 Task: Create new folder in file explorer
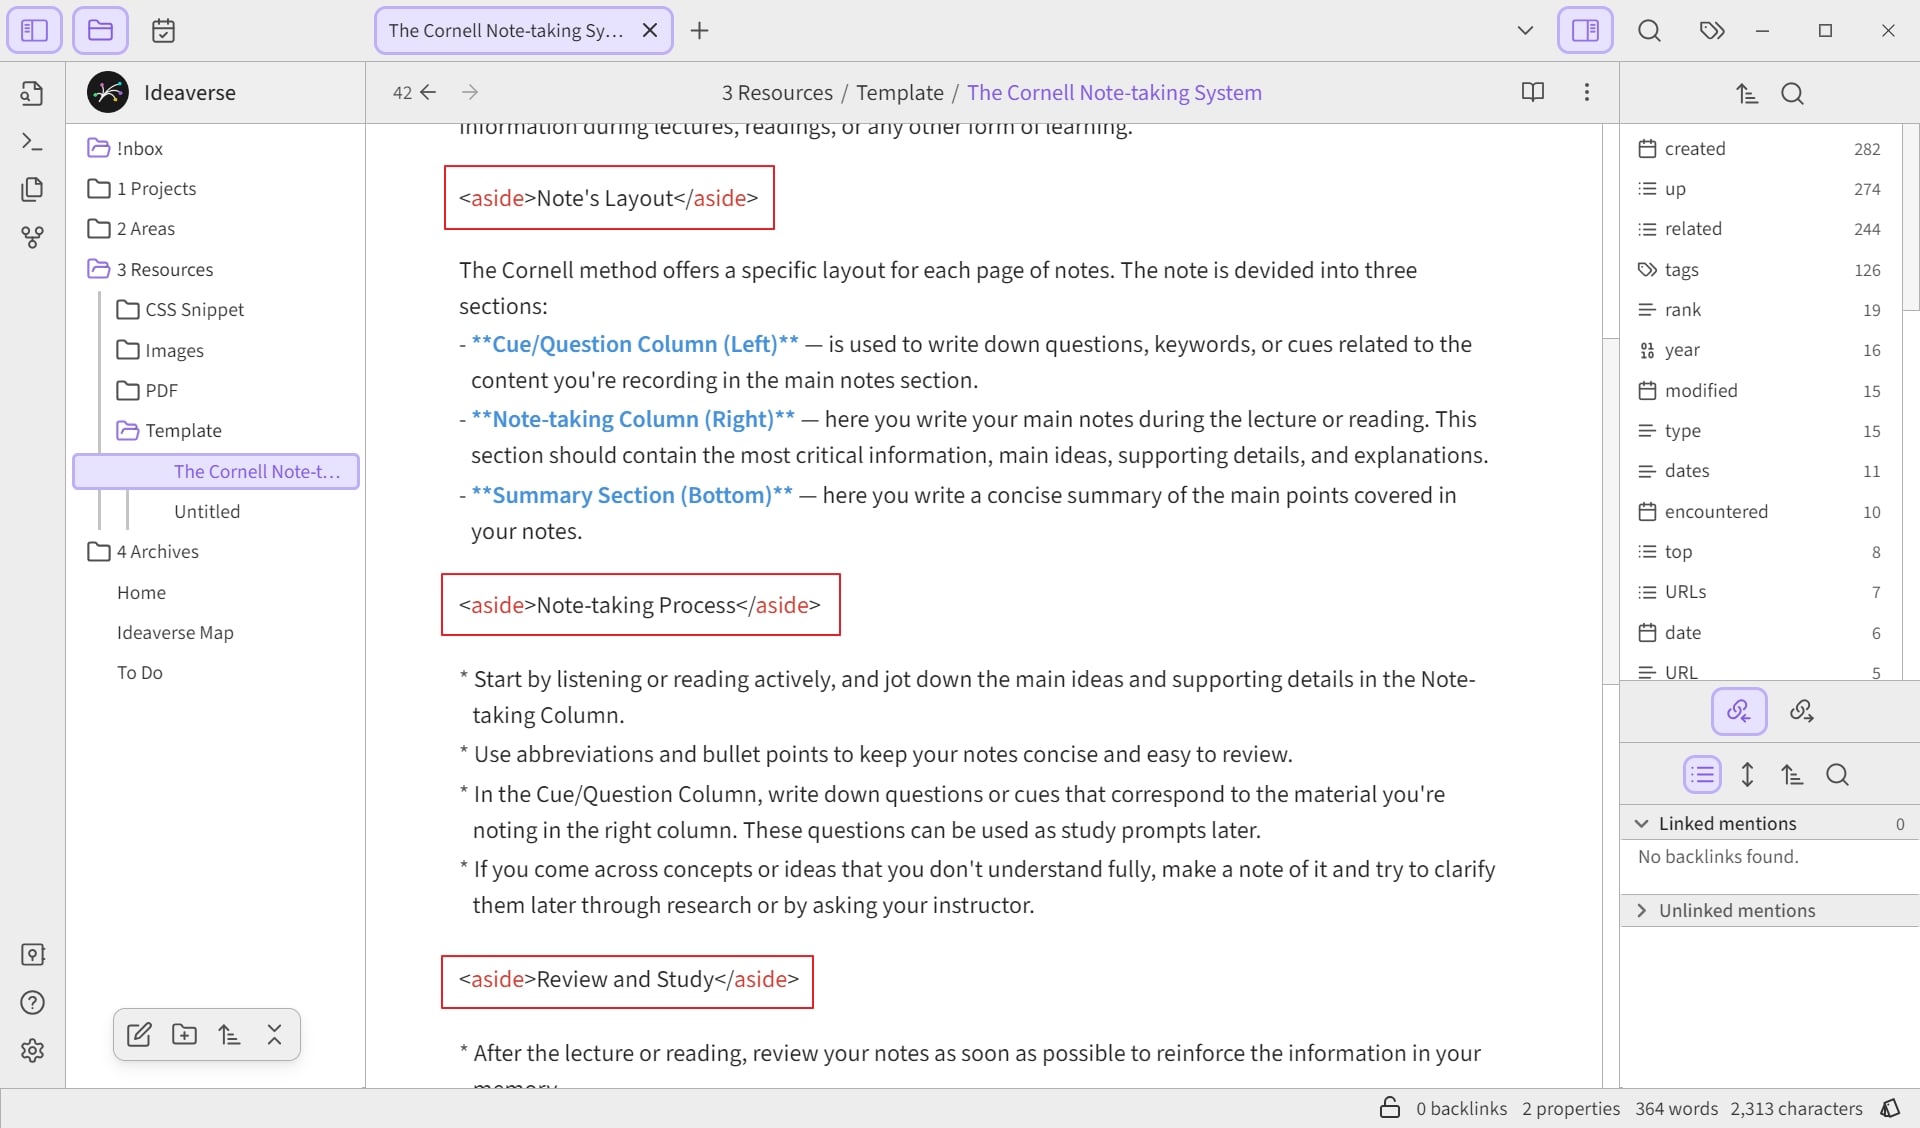coord(184,1034)
